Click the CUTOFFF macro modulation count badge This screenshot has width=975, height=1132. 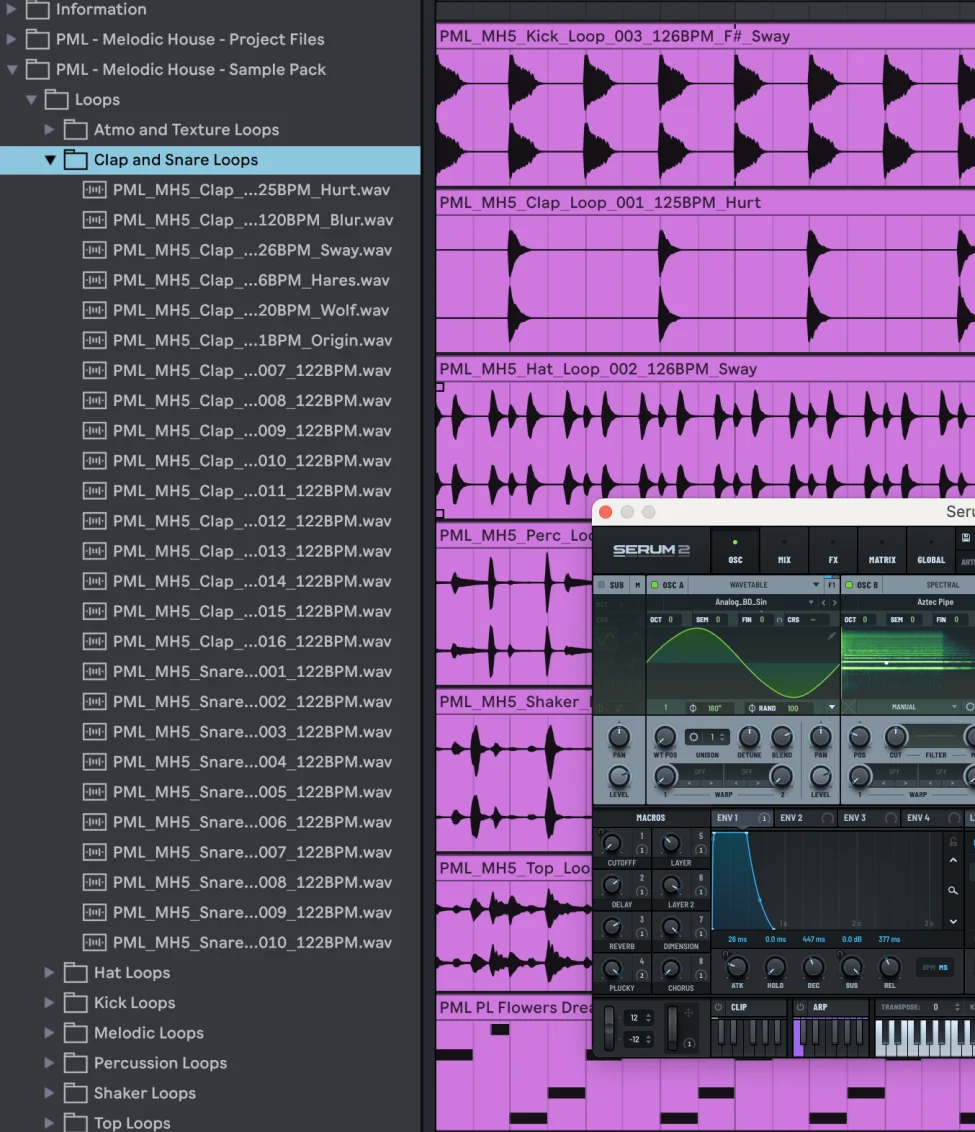click(x=641, y=850)
